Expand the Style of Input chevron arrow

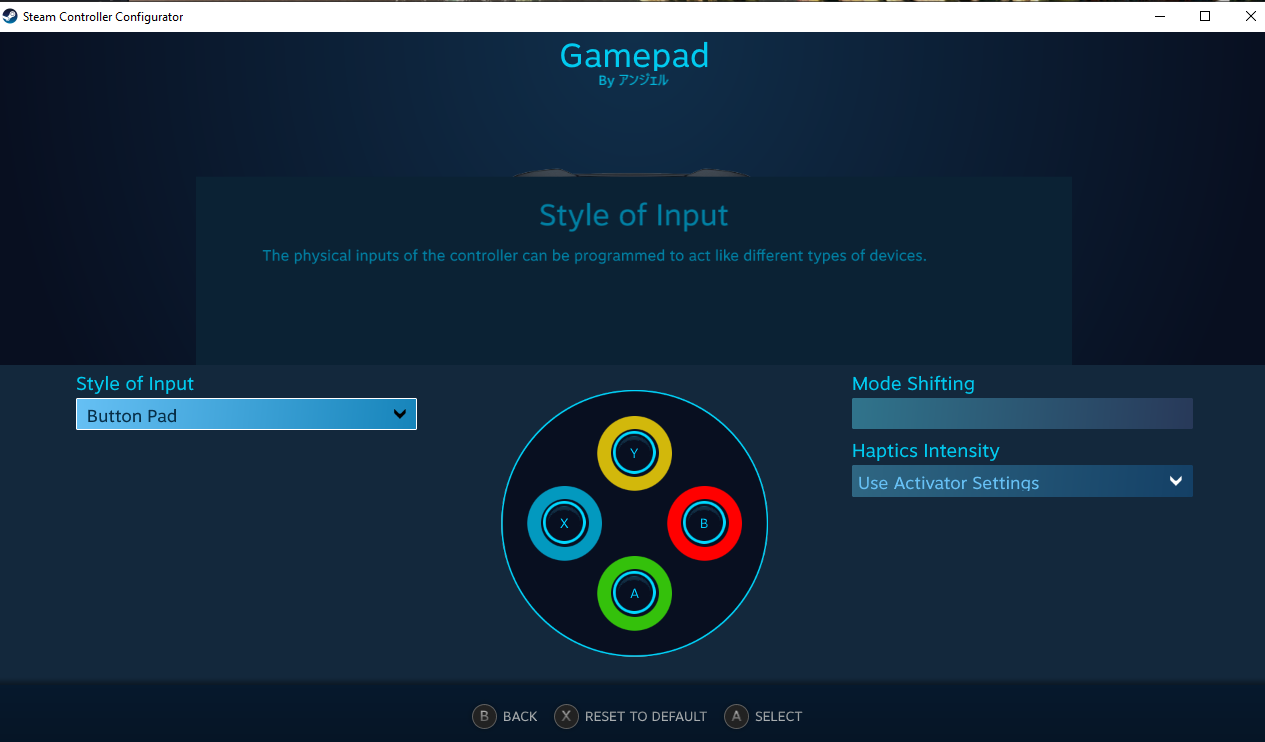tap(400, 414)
